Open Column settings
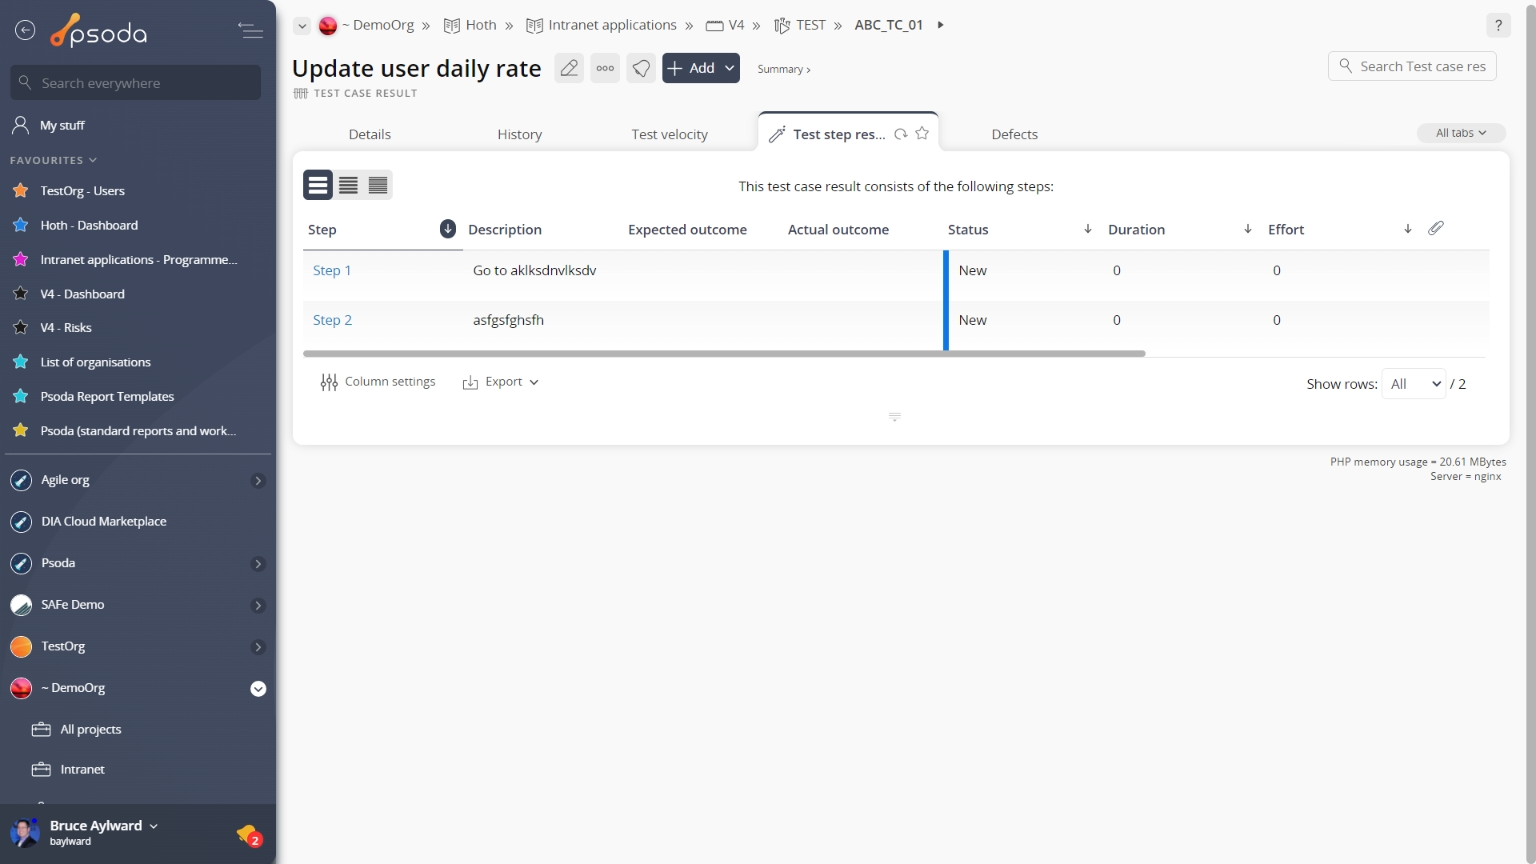This screenshot has height=864, width=1536. click(378, 382)
